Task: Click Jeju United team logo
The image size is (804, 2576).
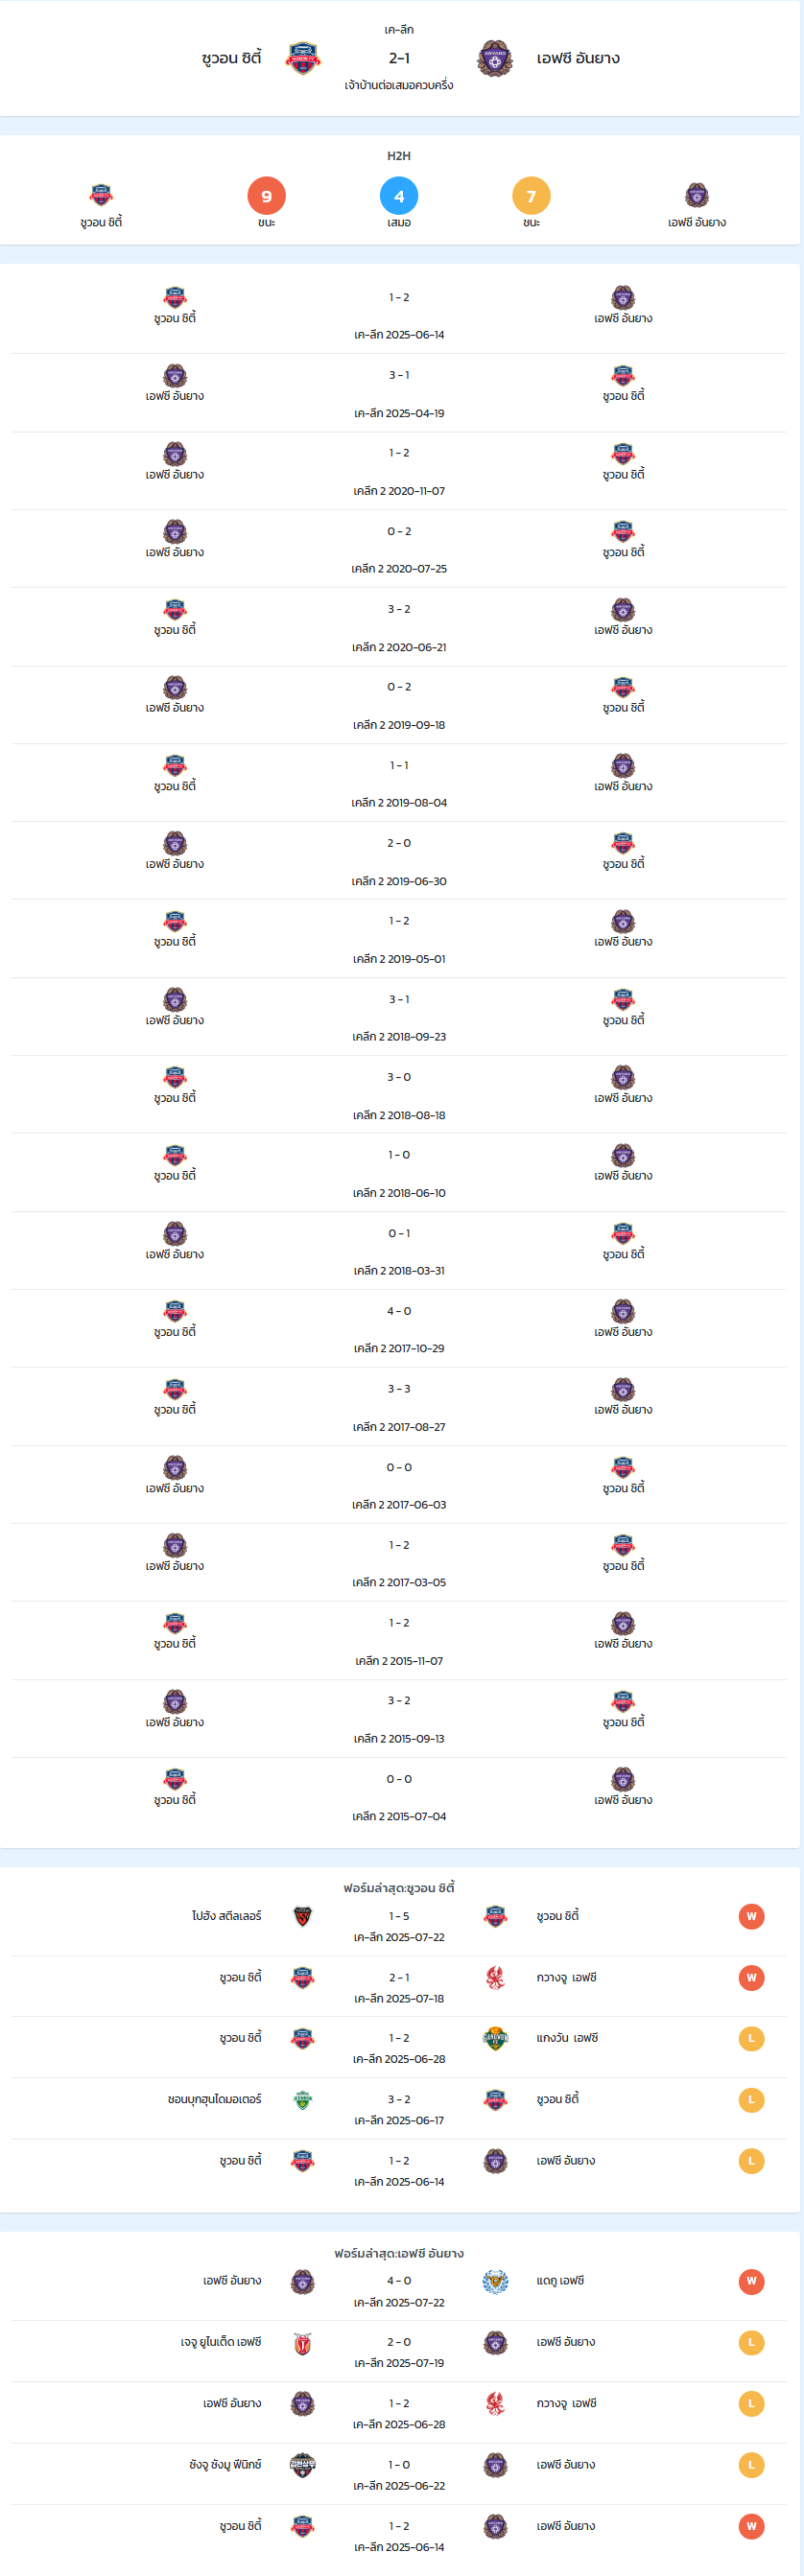Action: pos(303,2343)
